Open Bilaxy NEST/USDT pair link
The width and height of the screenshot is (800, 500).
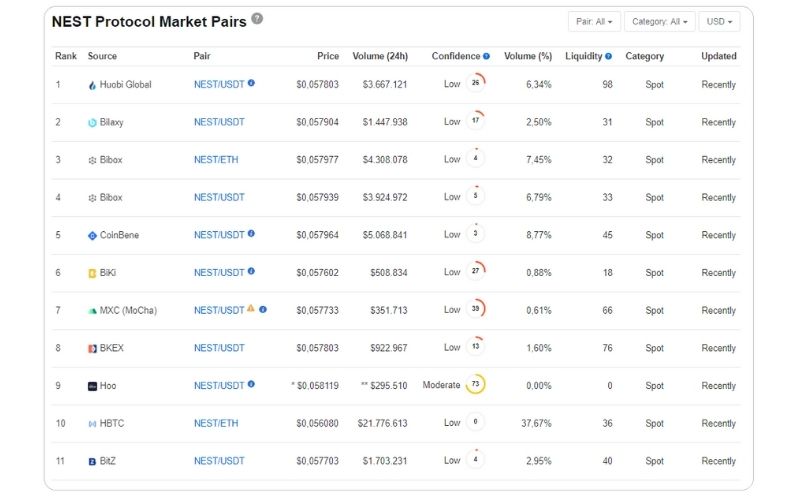219,122
